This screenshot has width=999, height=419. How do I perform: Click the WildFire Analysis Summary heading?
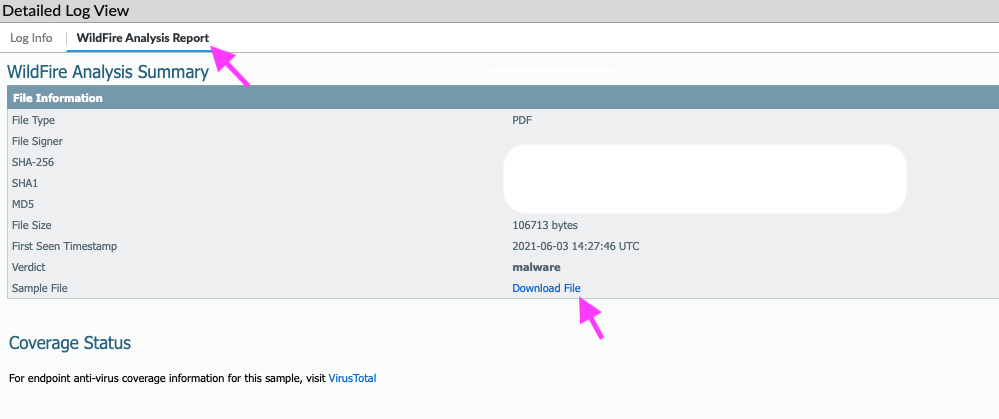pyautogui.click(x=108, y=72)
